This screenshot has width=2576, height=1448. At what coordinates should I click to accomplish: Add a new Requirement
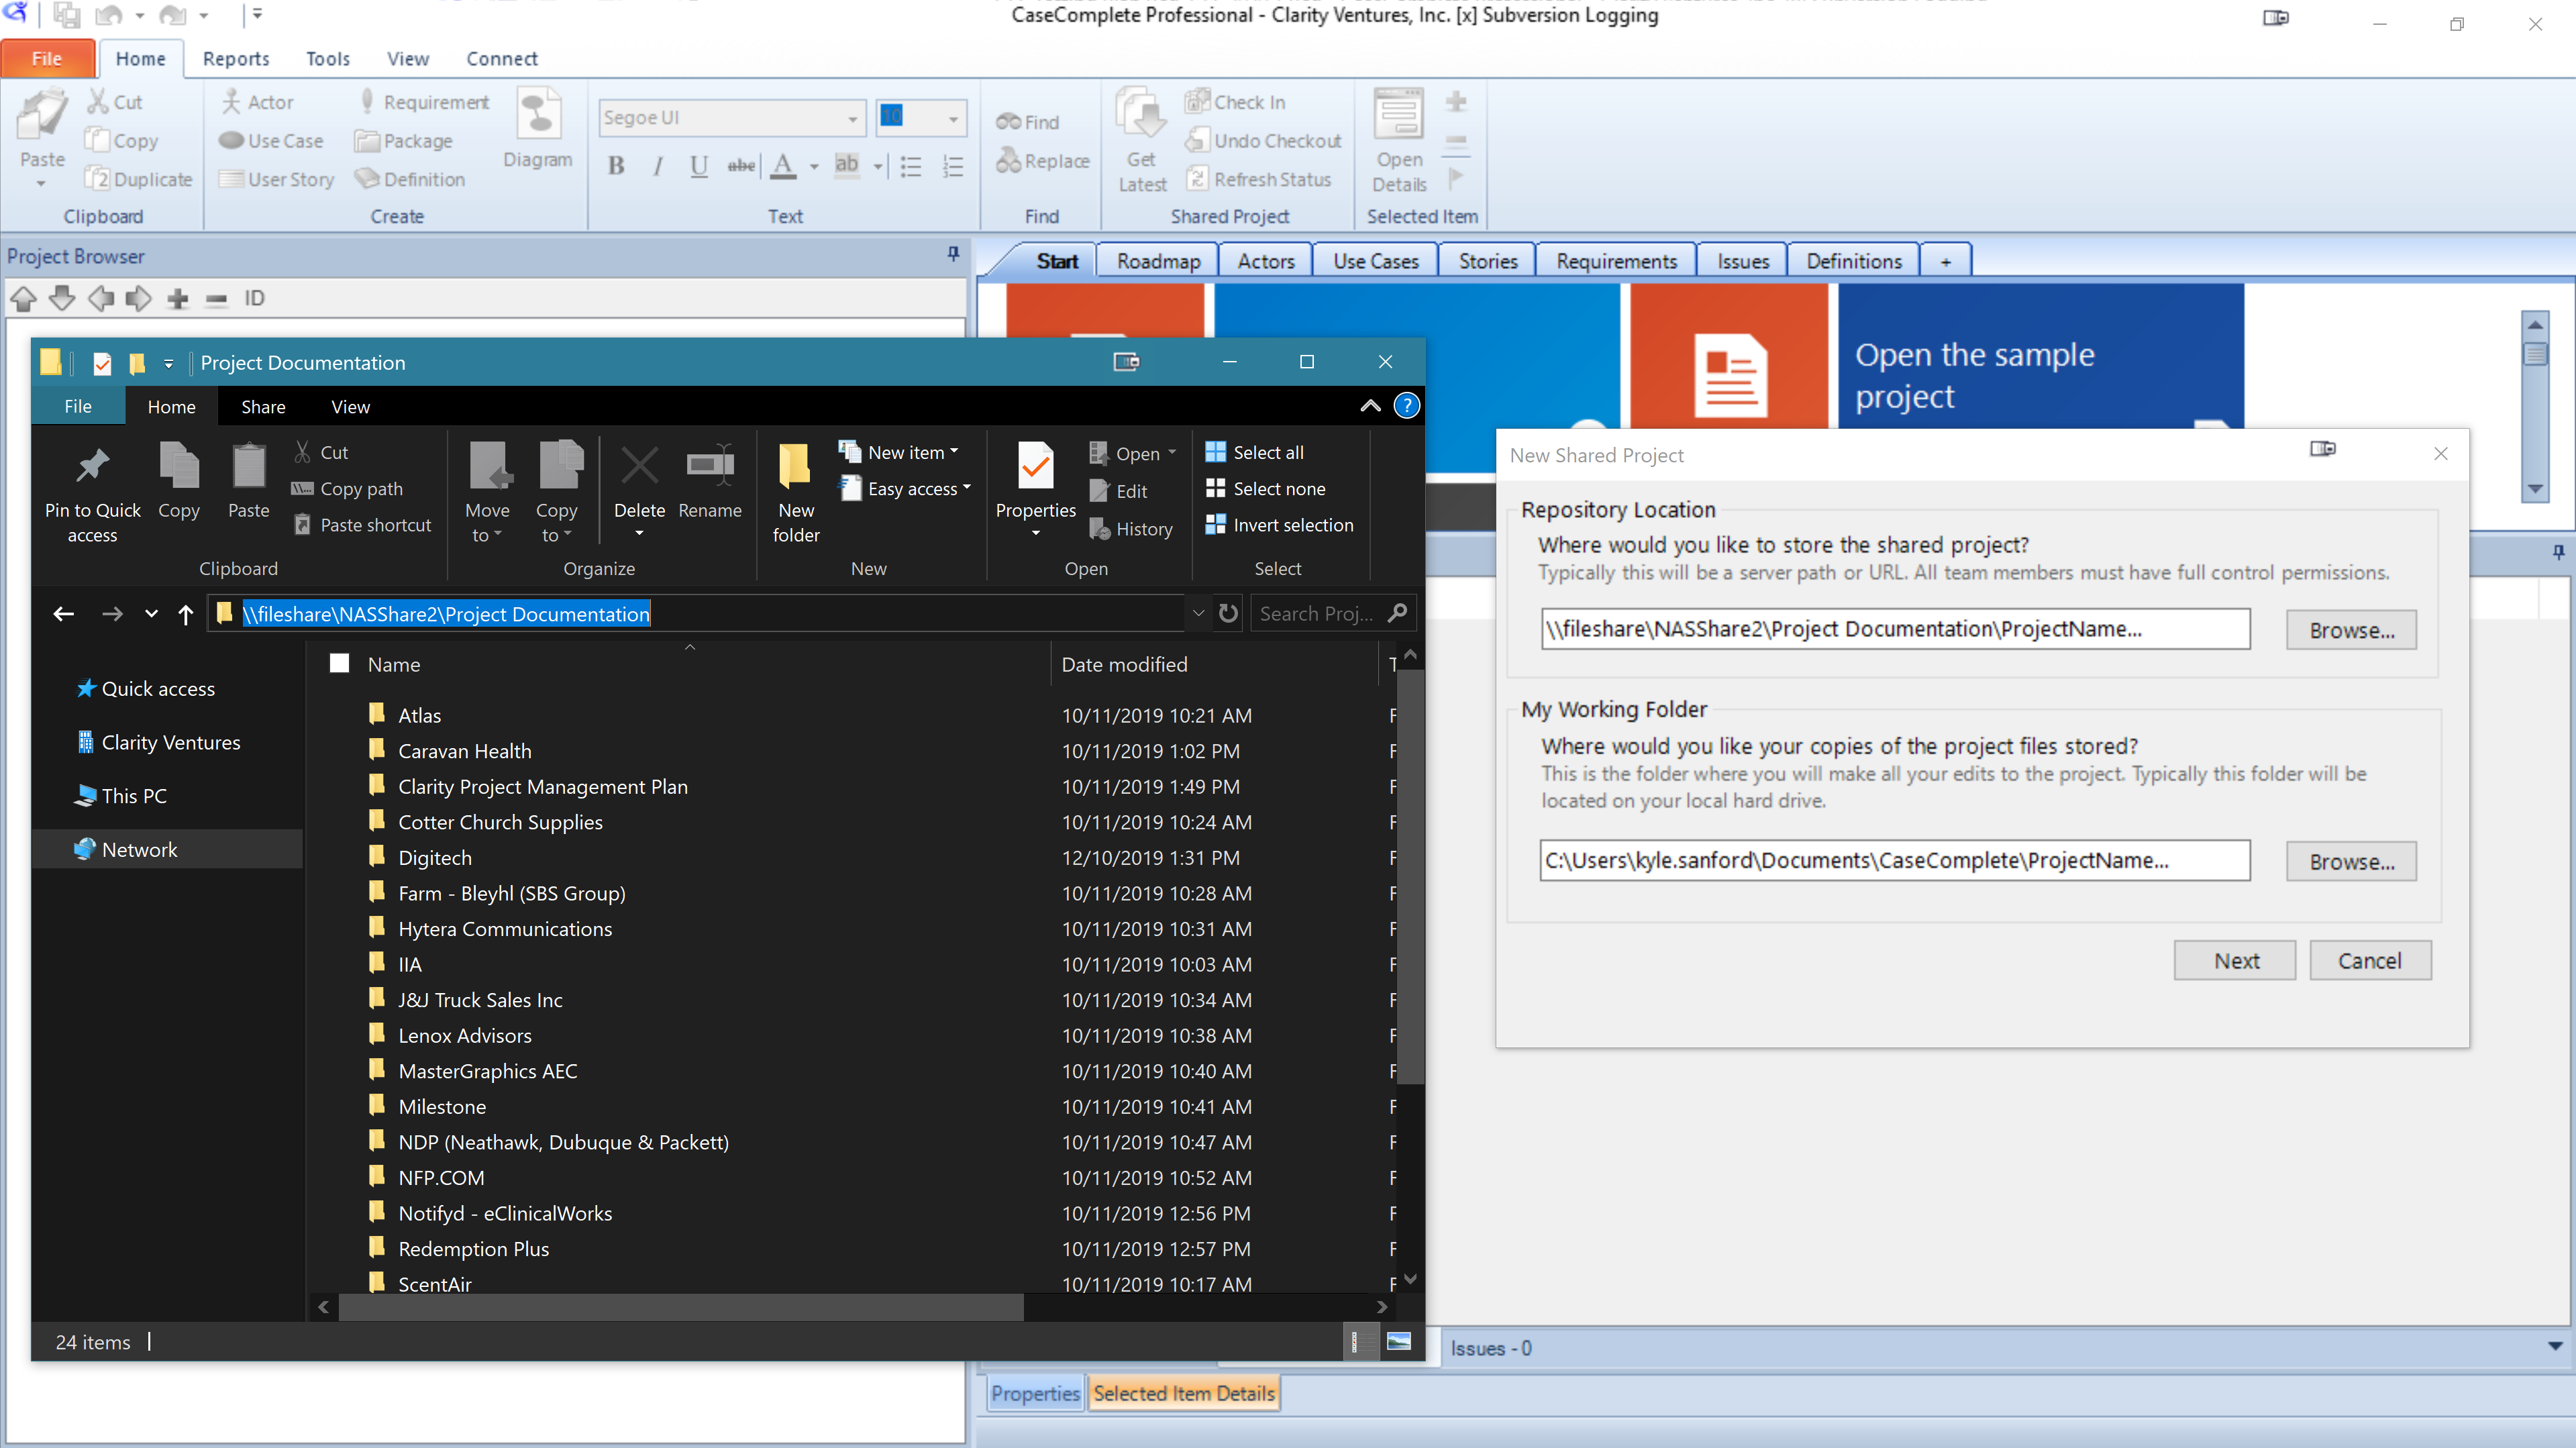(x=424, y=102)
